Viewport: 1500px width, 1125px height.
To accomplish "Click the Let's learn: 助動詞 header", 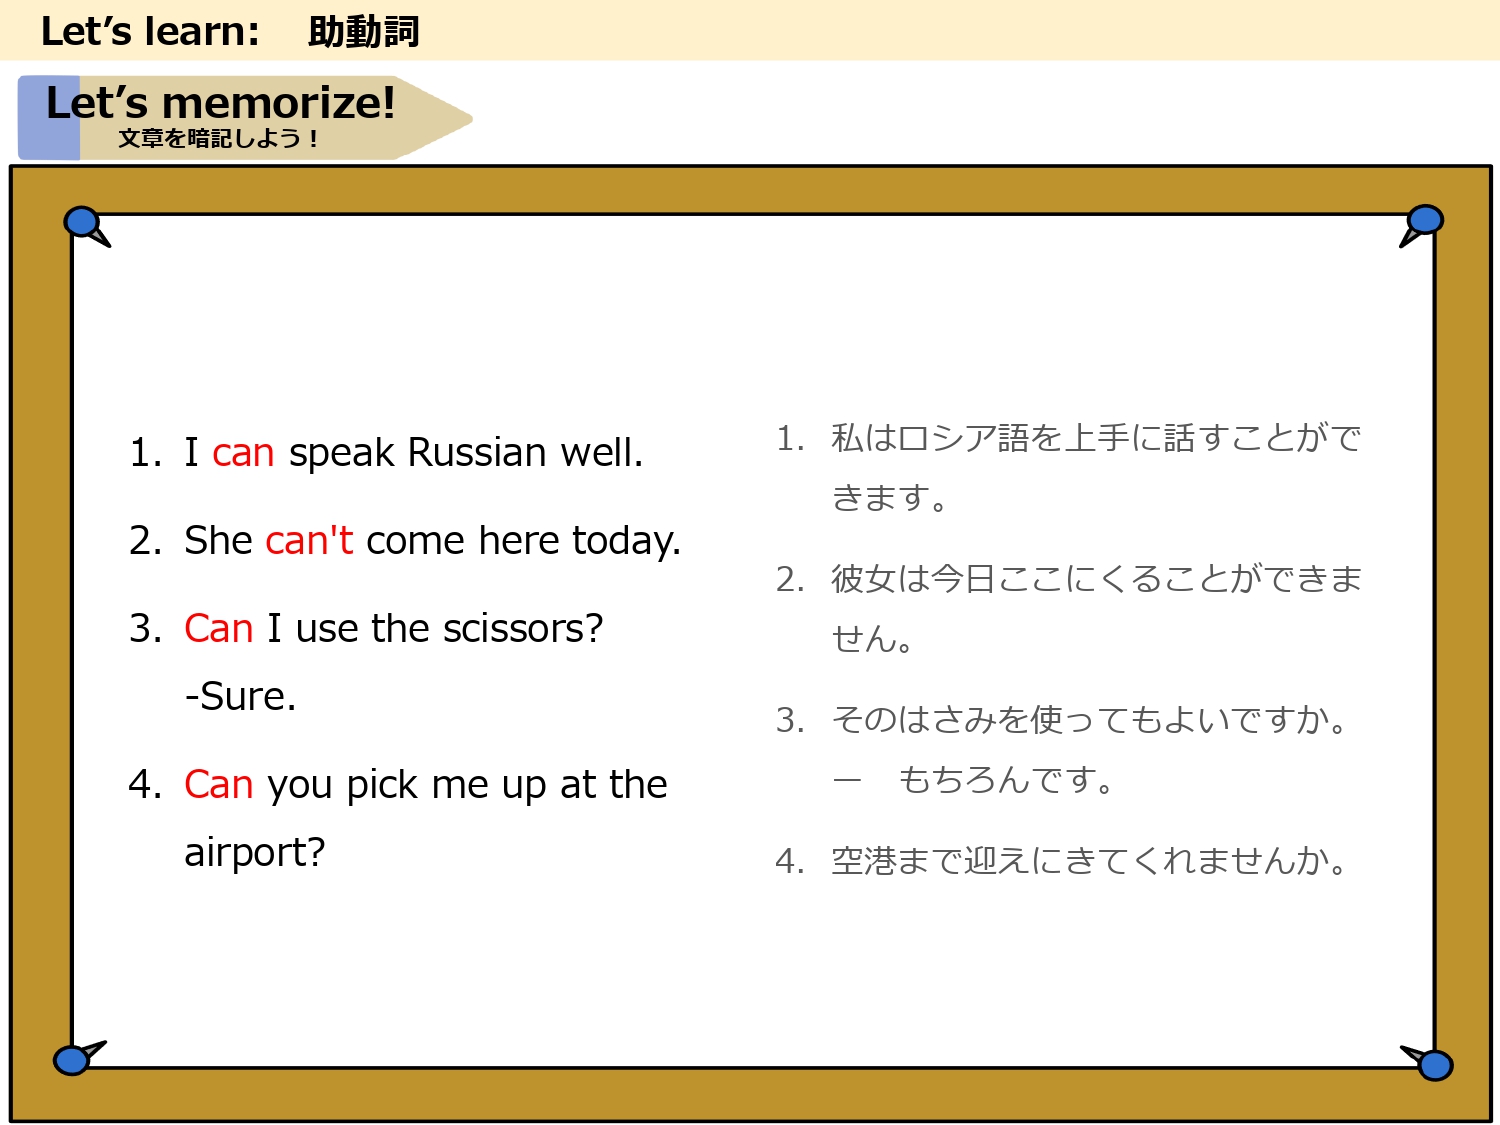I will point(230,31).
